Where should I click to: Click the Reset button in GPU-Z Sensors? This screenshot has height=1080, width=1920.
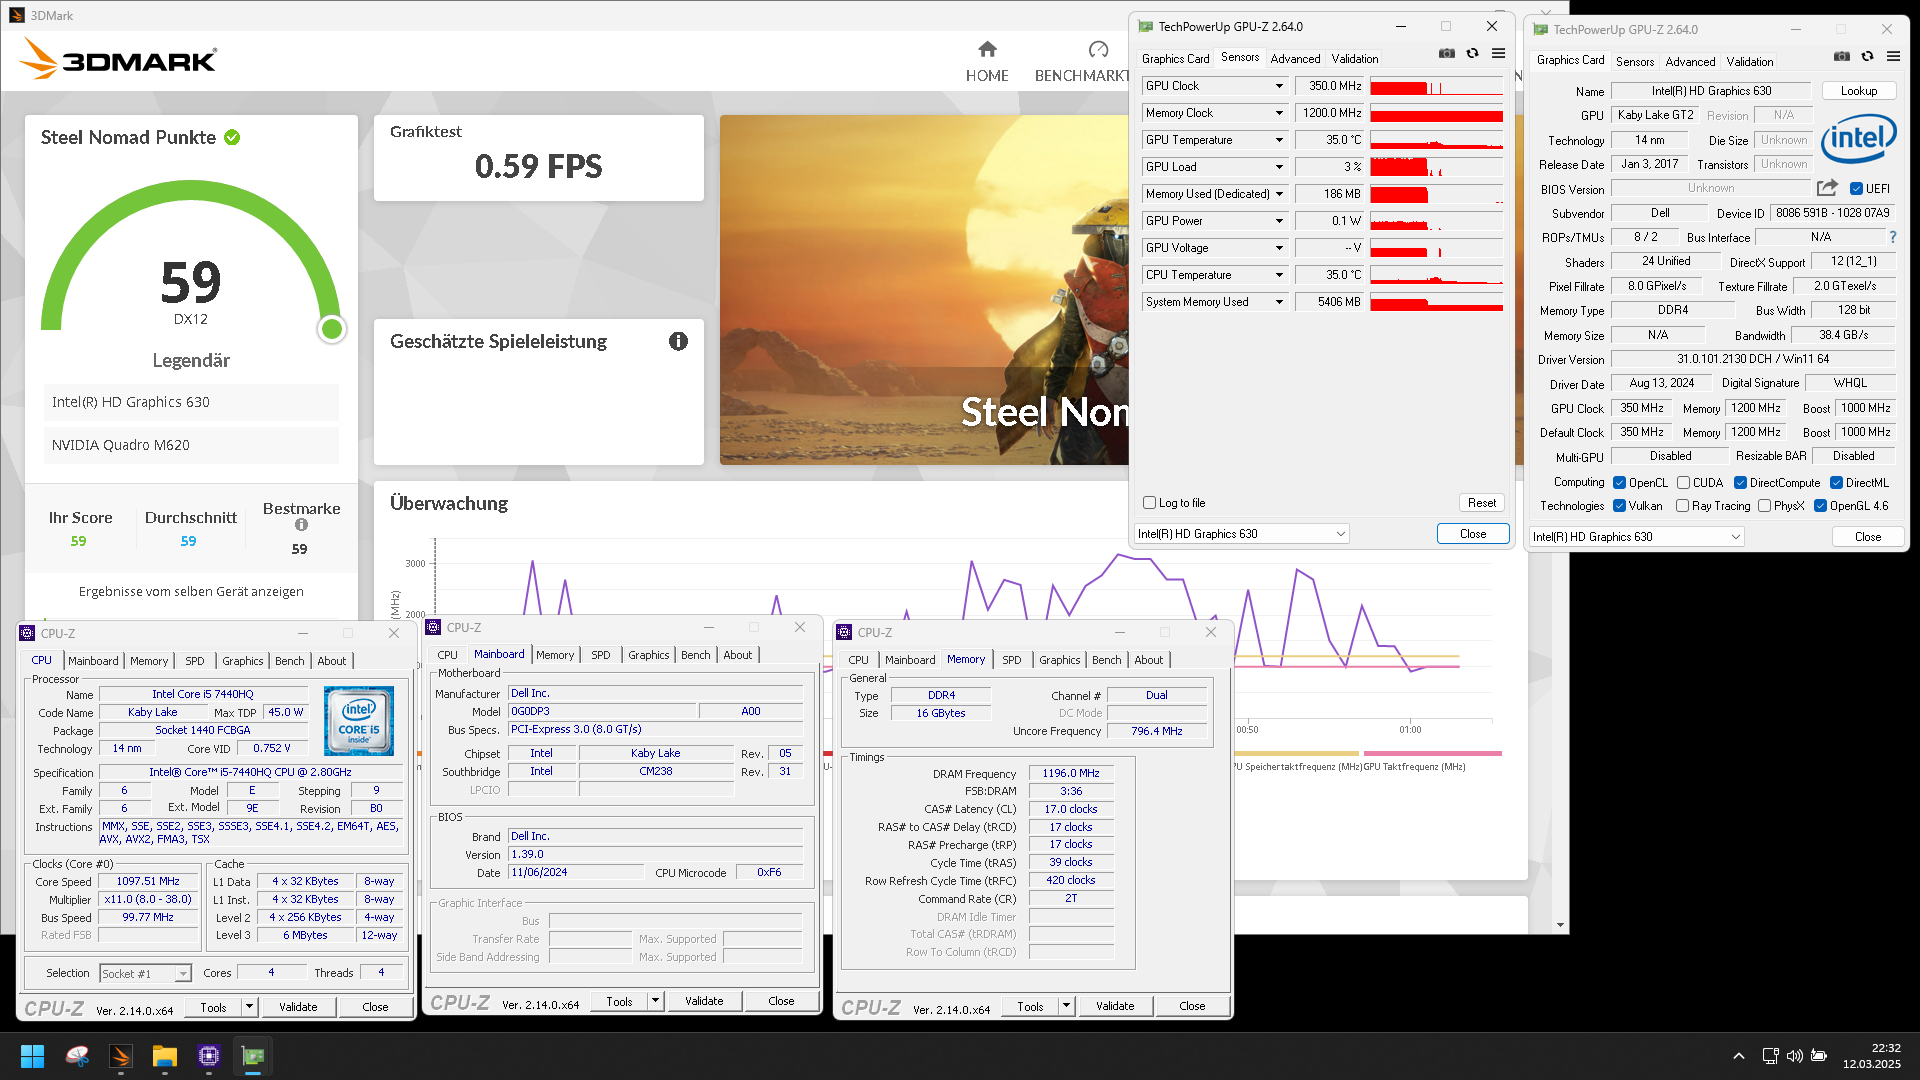tap(1481, 503)
